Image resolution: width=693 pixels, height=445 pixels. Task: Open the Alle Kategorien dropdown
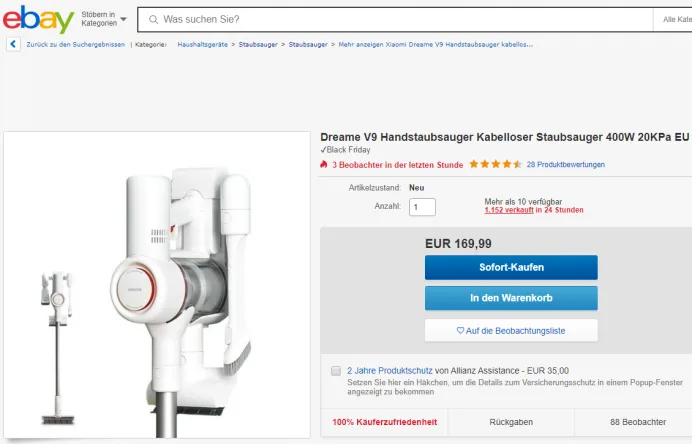click(676, 19)
